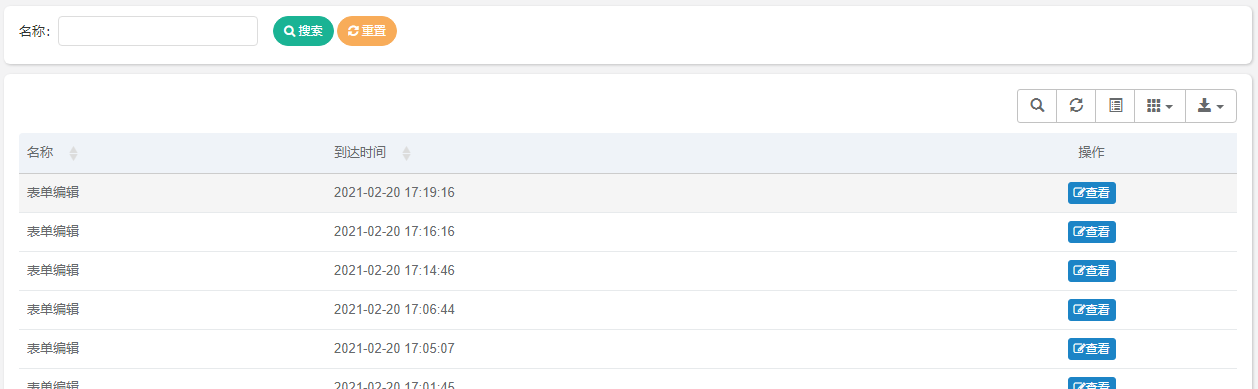Click the 名称 column header
Screen dimensions: 1258x389
40,153
